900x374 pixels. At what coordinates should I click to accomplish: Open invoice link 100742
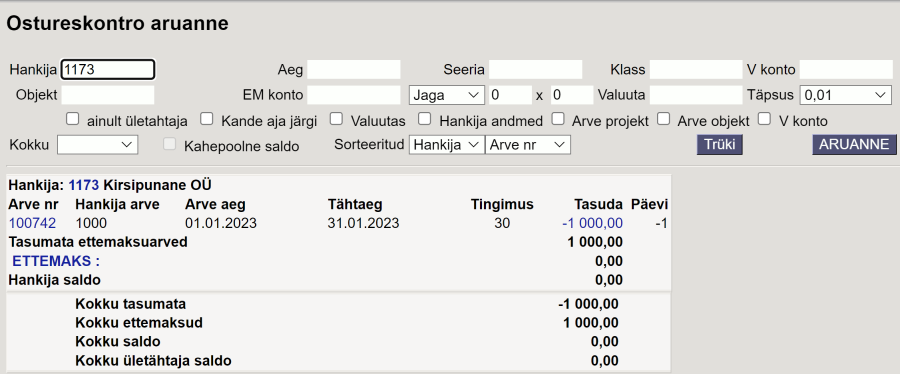click(32, 223)
